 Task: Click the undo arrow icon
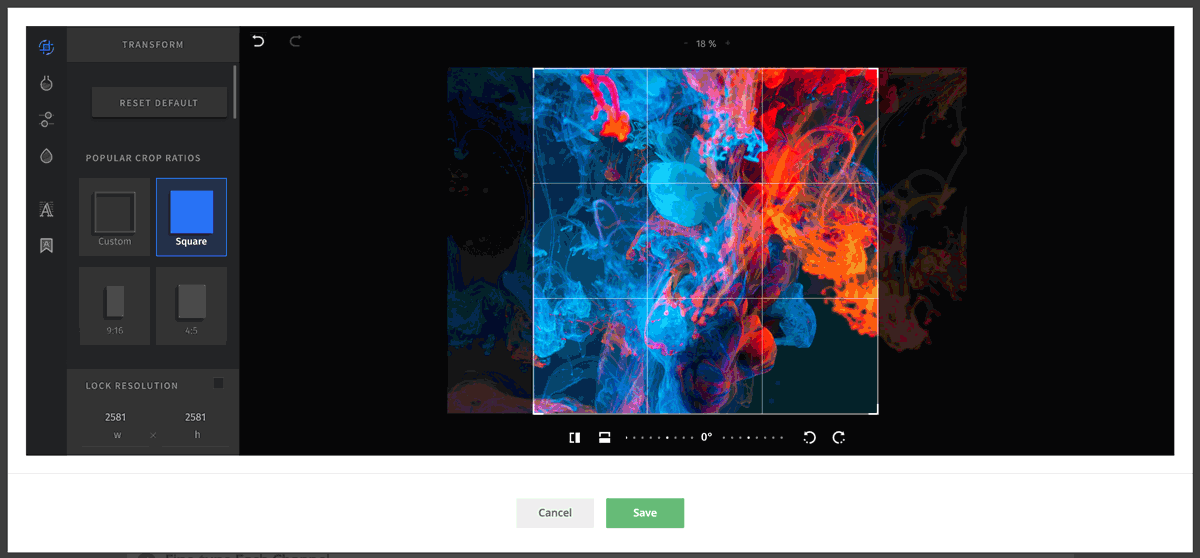[x=259, y=41]
